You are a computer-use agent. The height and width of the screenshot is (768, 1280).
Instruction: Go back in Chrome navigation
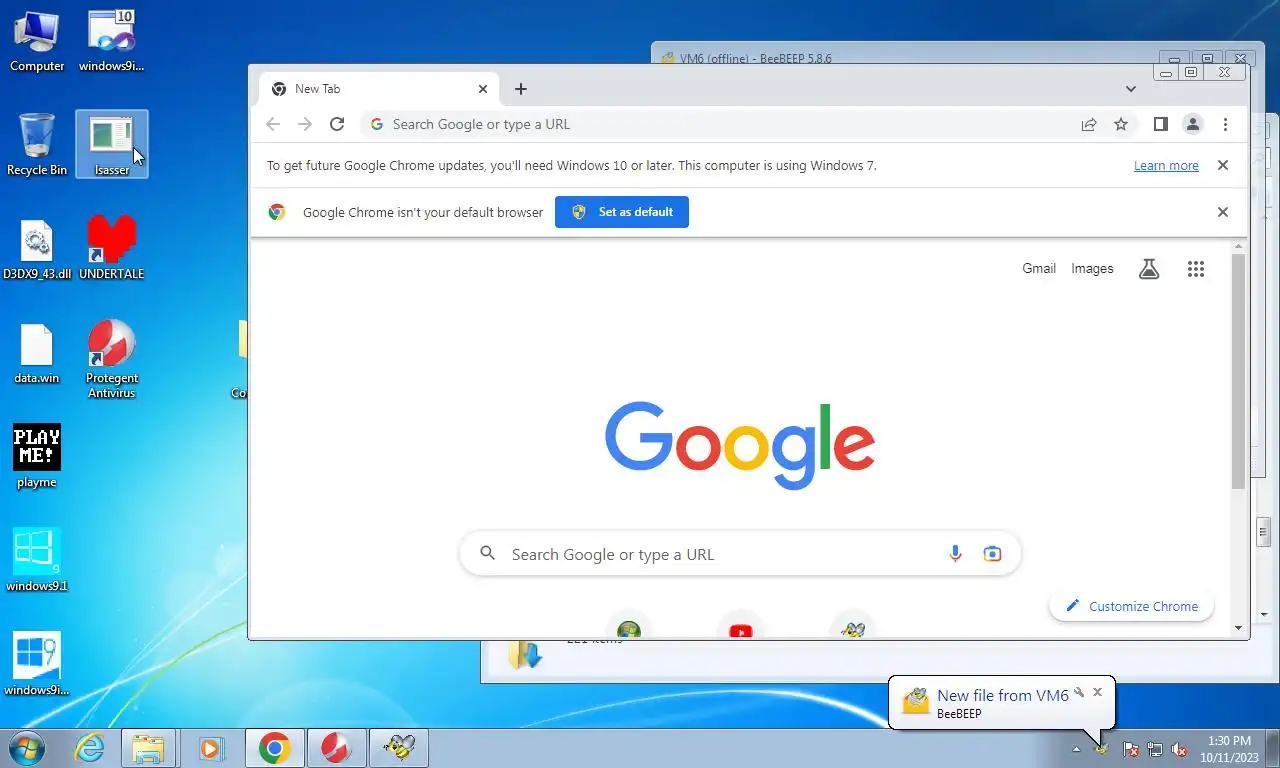273,124
